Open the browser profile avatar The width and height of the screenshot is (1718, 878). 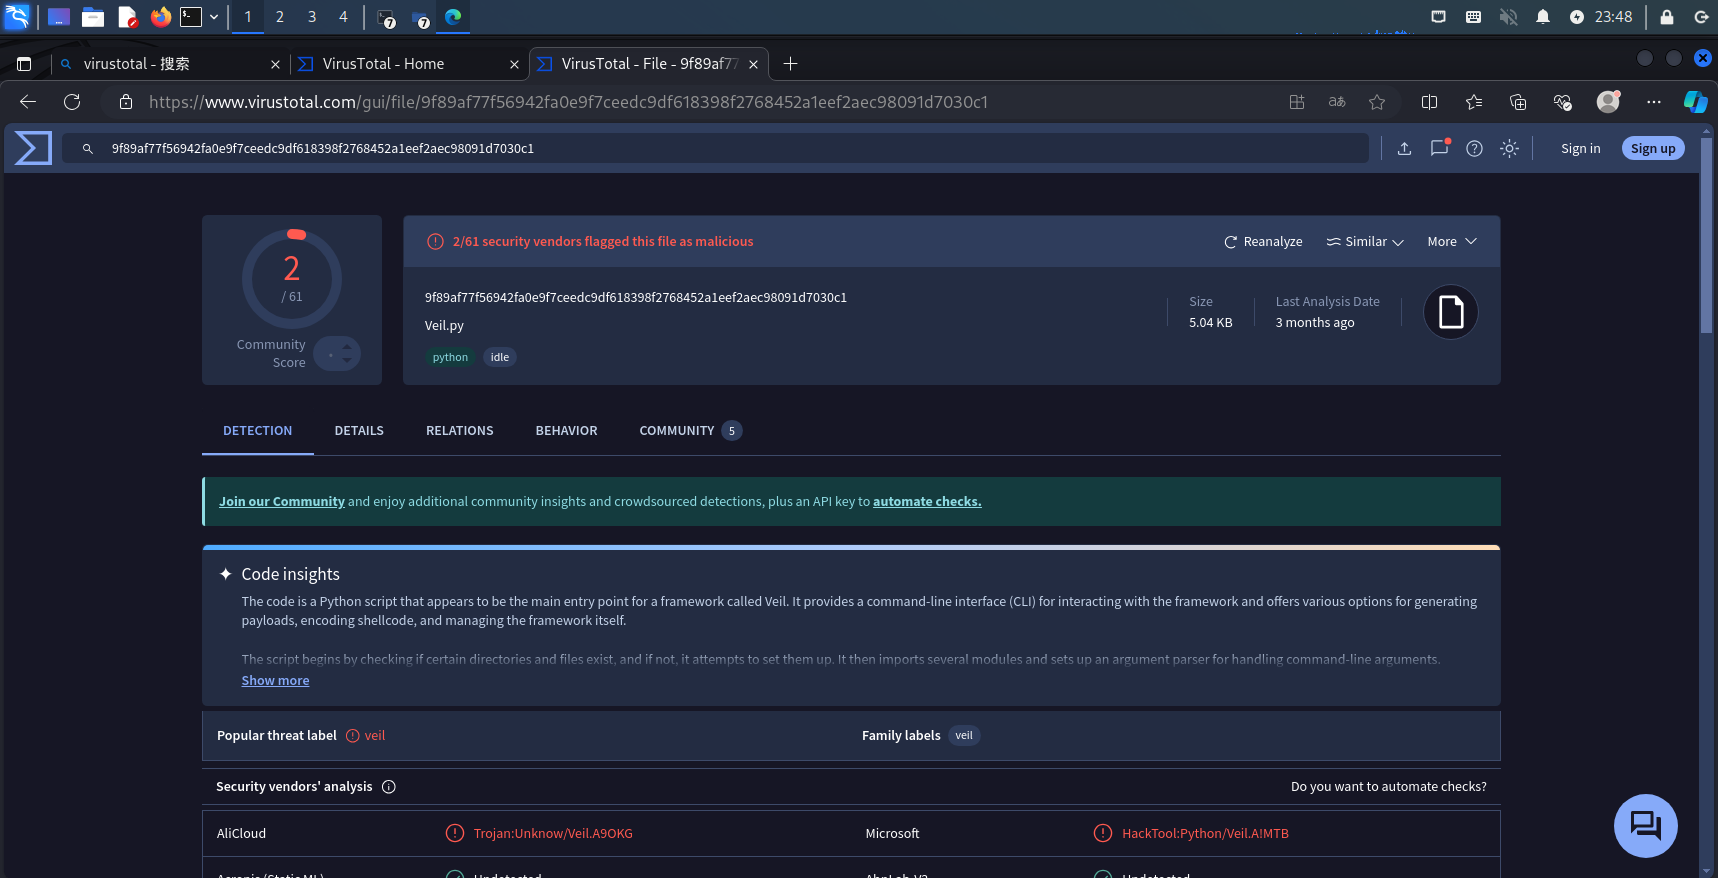pyautogui.click(x=1608, y=102)
